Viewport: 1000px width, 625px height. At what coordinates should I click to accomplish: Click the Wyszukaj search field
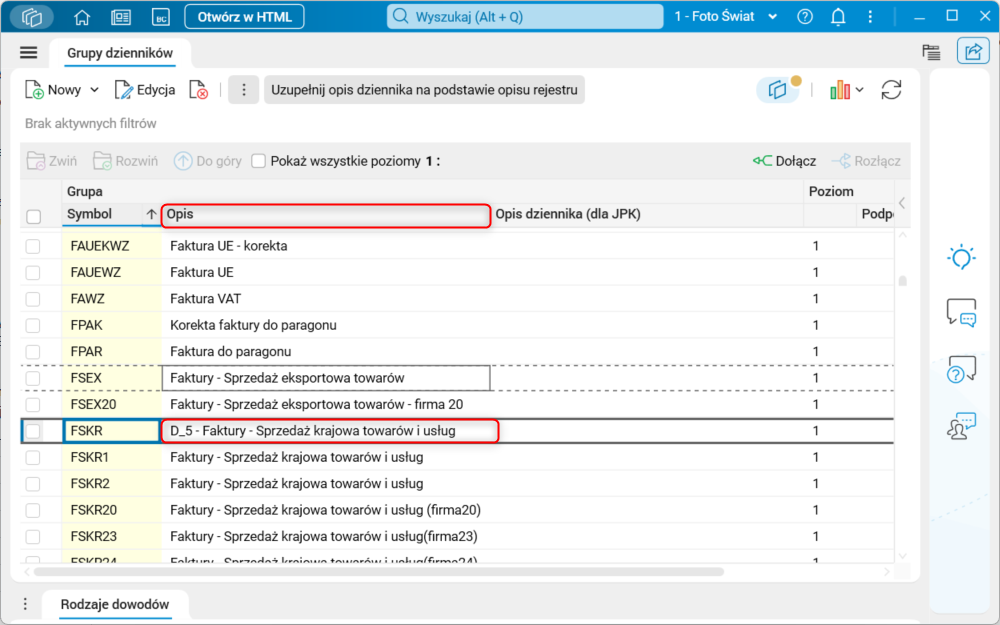525,17
